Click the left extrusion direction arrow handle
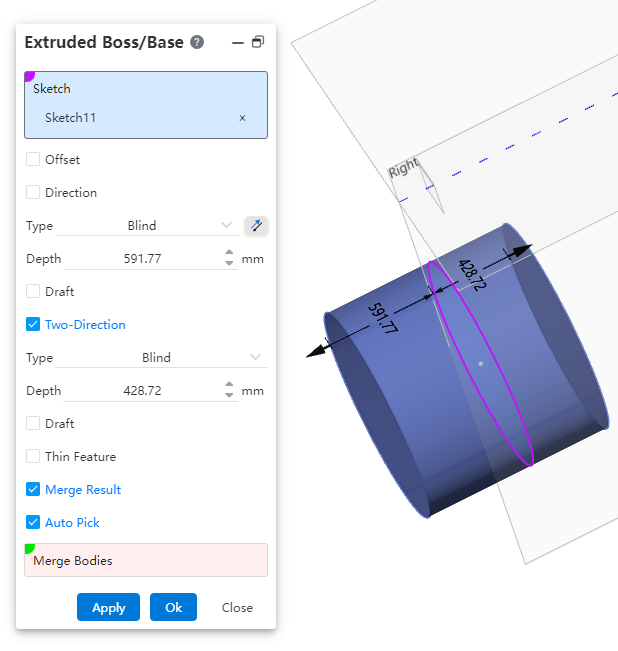This screenshot has height=651, width=618. [x=316, y=352]
